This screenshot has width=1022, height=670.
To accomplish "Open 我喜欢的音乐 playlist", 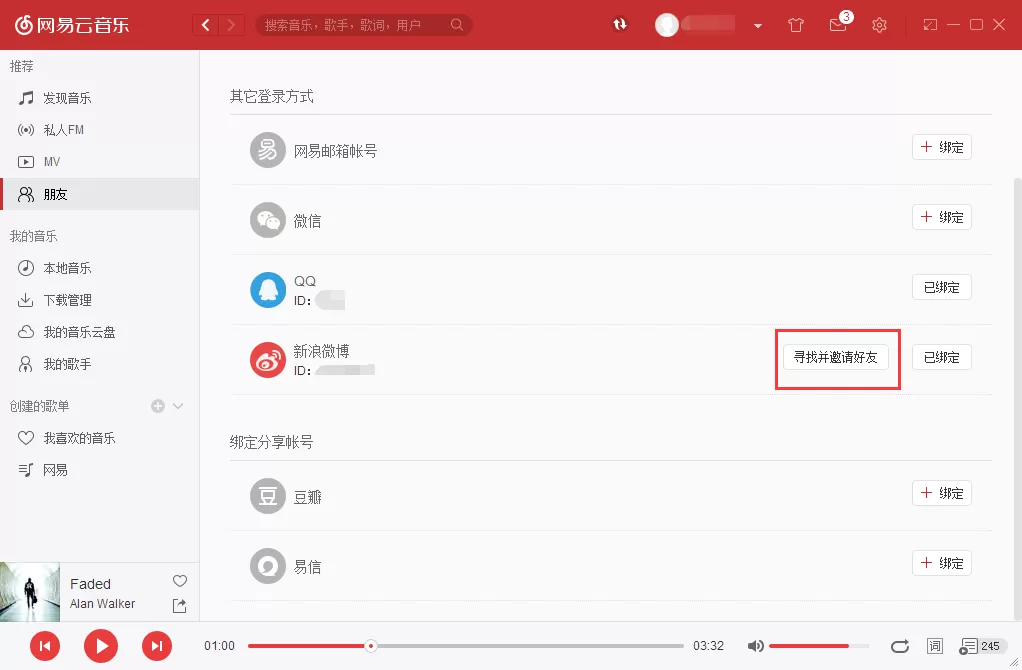I will click(100, 438).
